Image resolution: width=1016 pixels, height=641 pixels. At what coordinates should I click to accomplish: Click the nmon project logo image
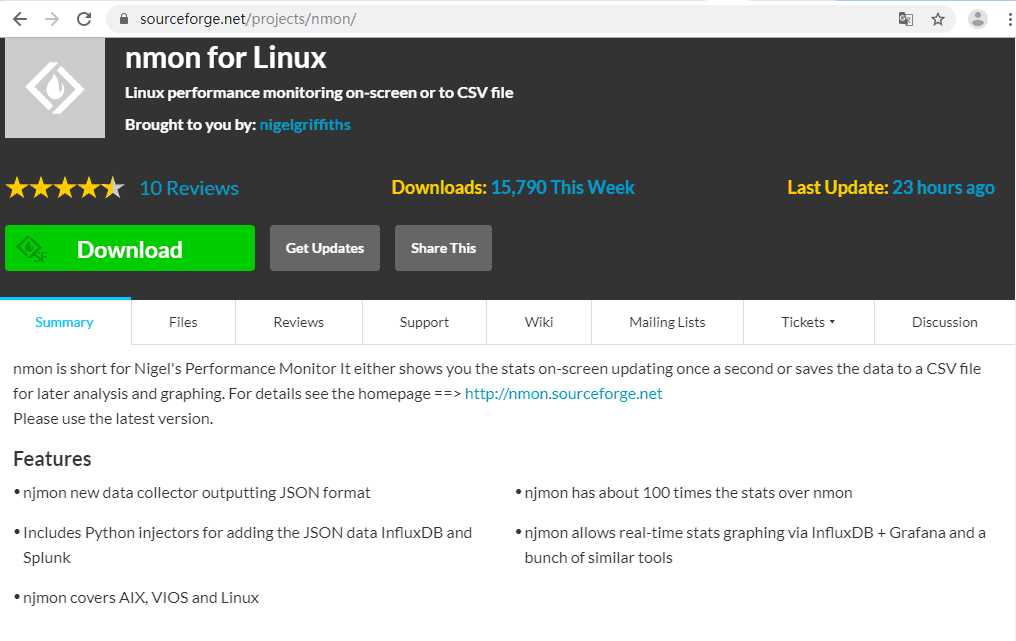pyautogui.click(x=55, y=87)
